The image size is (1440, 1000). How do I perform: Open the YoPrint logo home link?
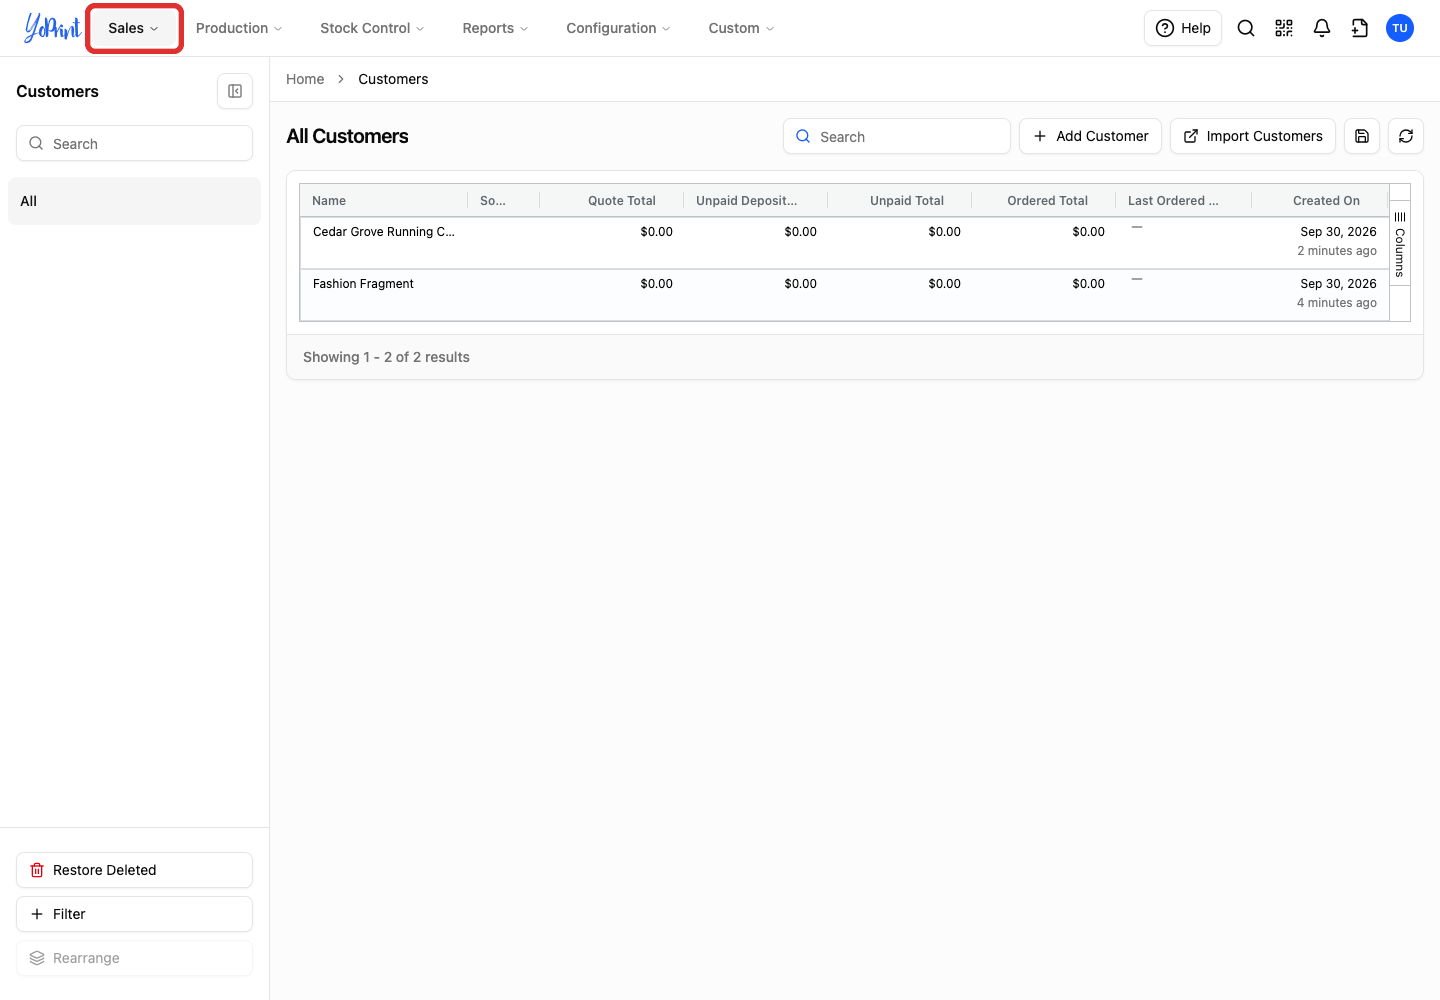pos(52,28)
